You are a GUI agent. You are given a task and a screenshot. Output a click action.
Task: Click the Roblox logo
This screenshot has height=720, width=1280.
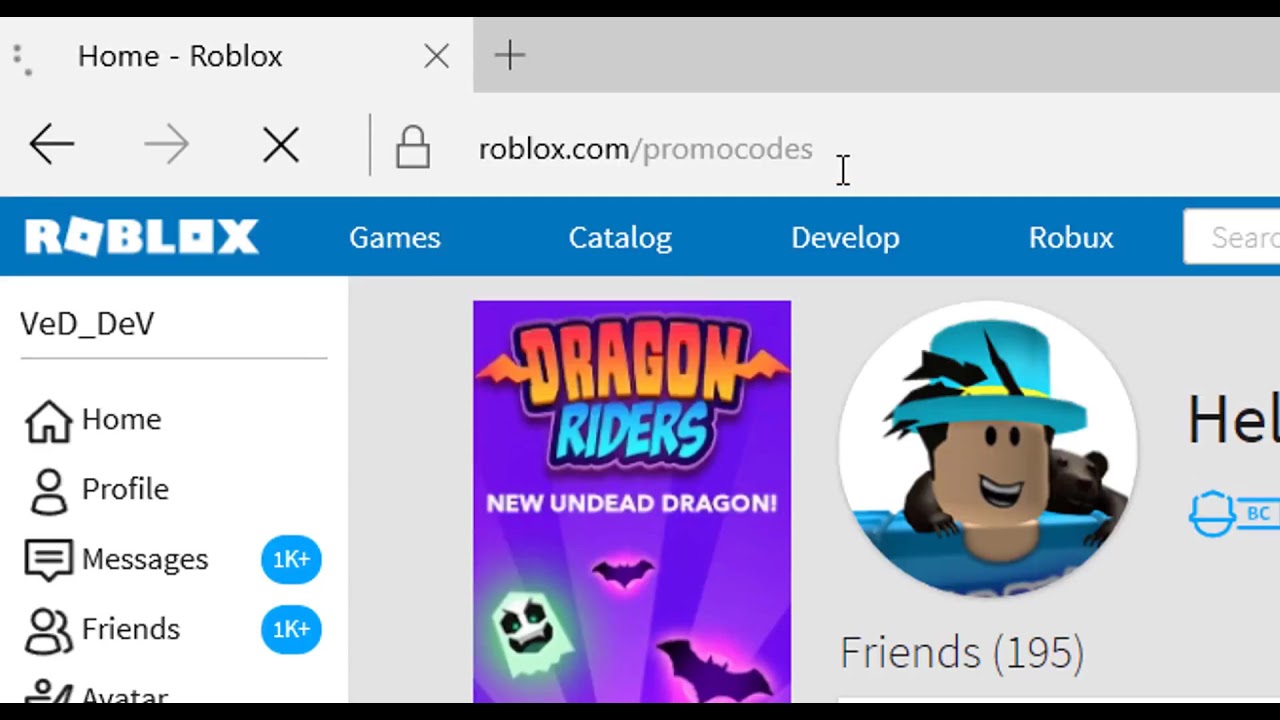tap(141, 237)
